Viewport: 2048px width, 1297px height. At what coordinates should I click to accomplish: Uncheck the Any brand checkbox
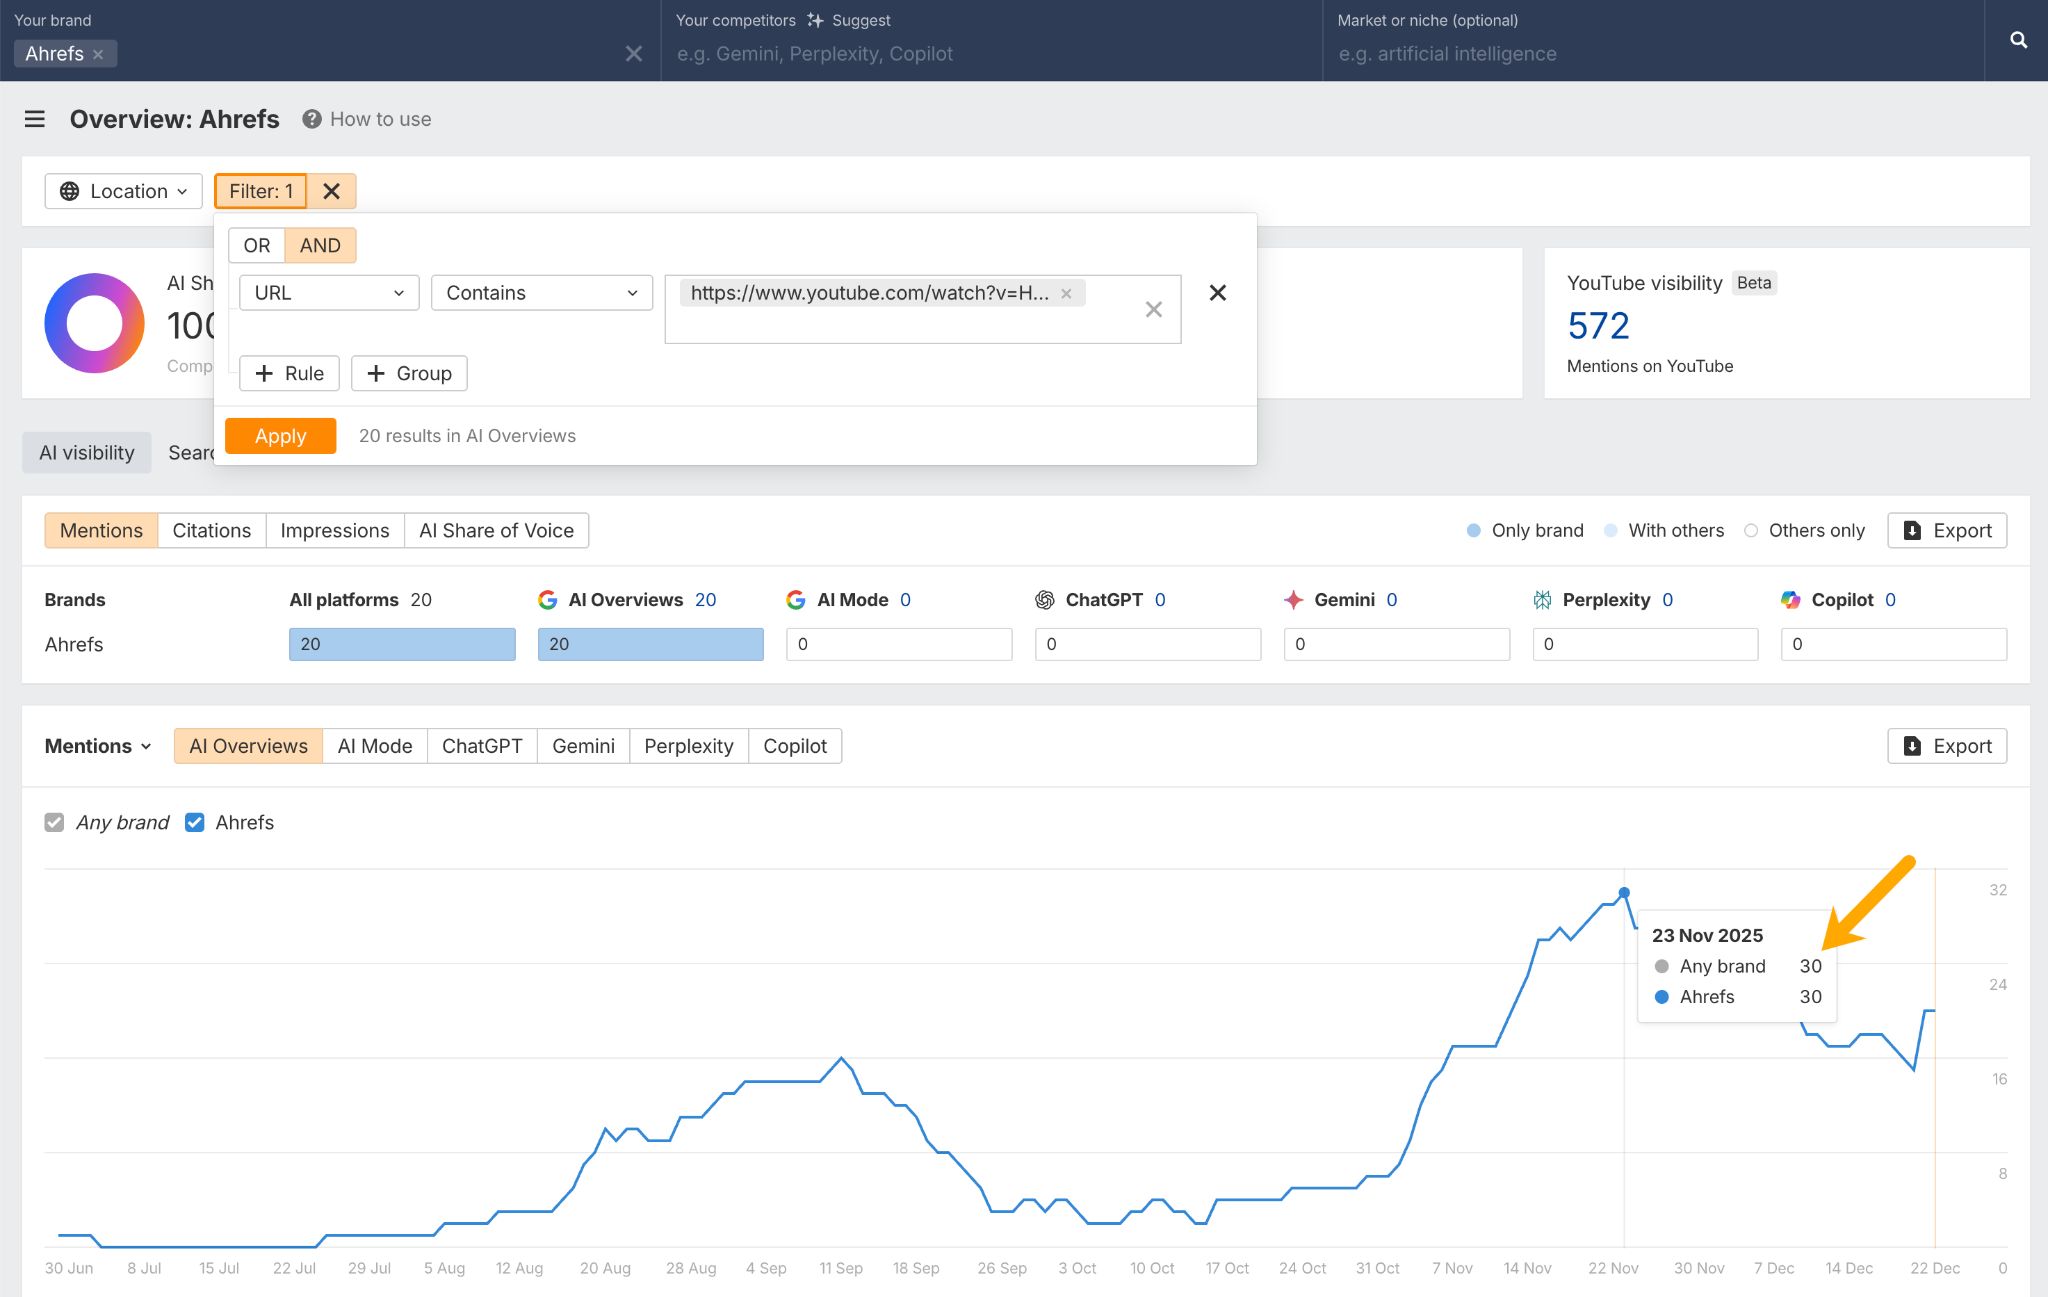click(55, 822)
